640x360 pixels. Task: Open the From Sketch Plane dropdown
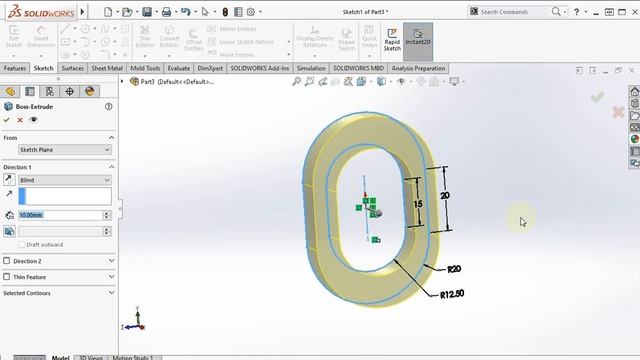click(65, 150)
